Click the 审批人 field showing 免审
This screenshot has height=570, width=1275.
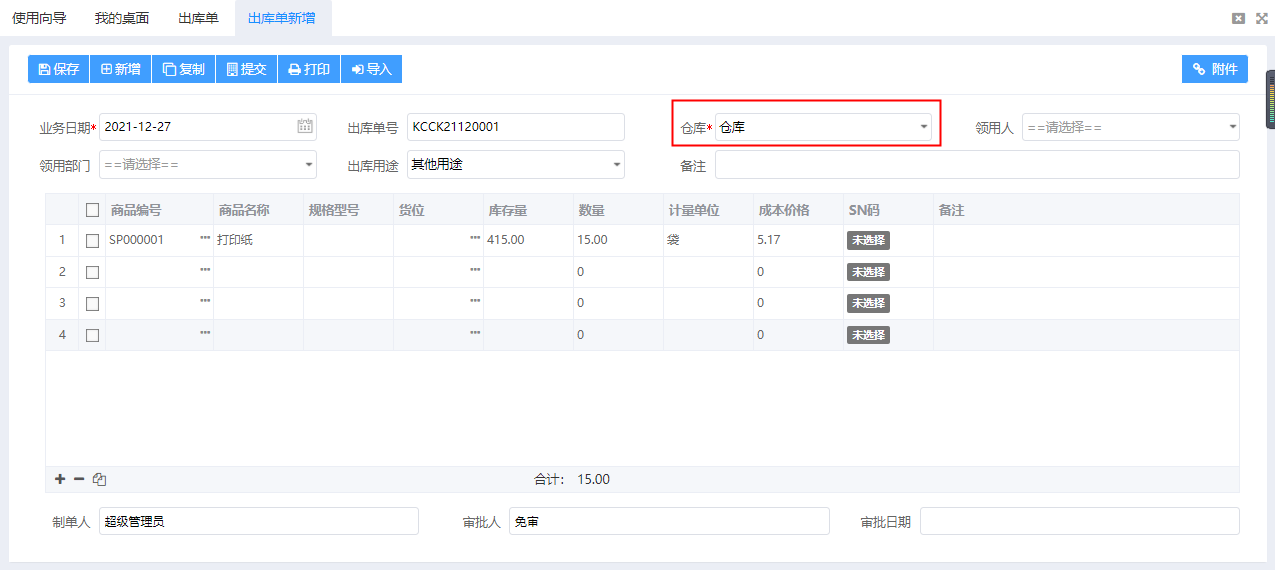(669, 521)
